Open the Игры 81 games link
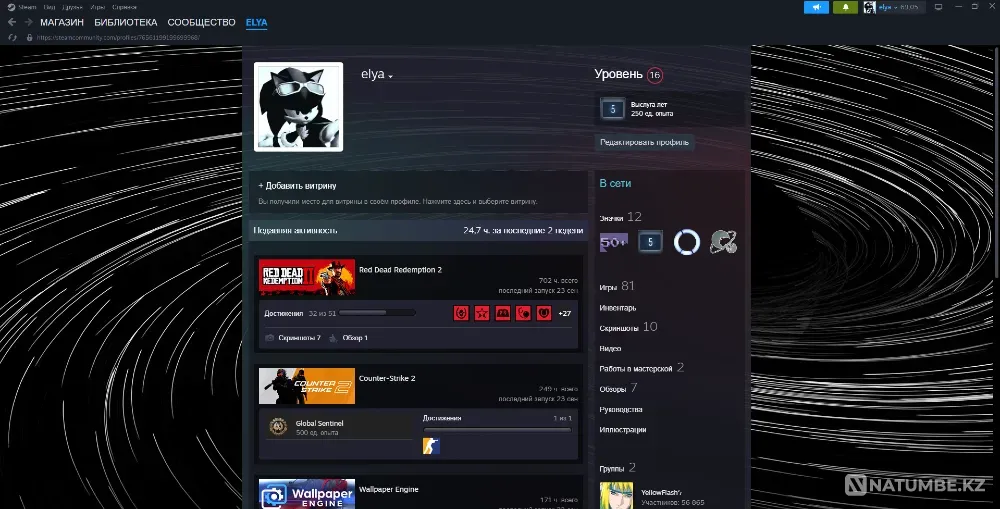The width and height of the screenshot is (1000, 509). [617, 286]
